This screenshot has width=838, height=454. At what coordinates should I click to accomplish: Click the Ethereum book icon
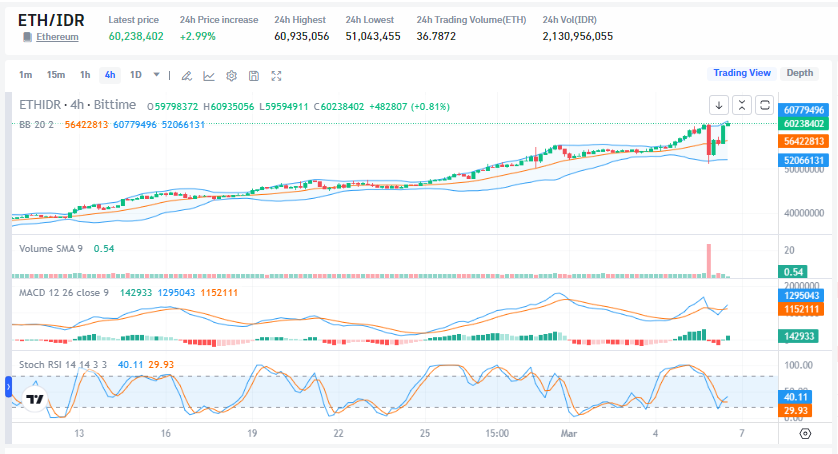(27, 37)
